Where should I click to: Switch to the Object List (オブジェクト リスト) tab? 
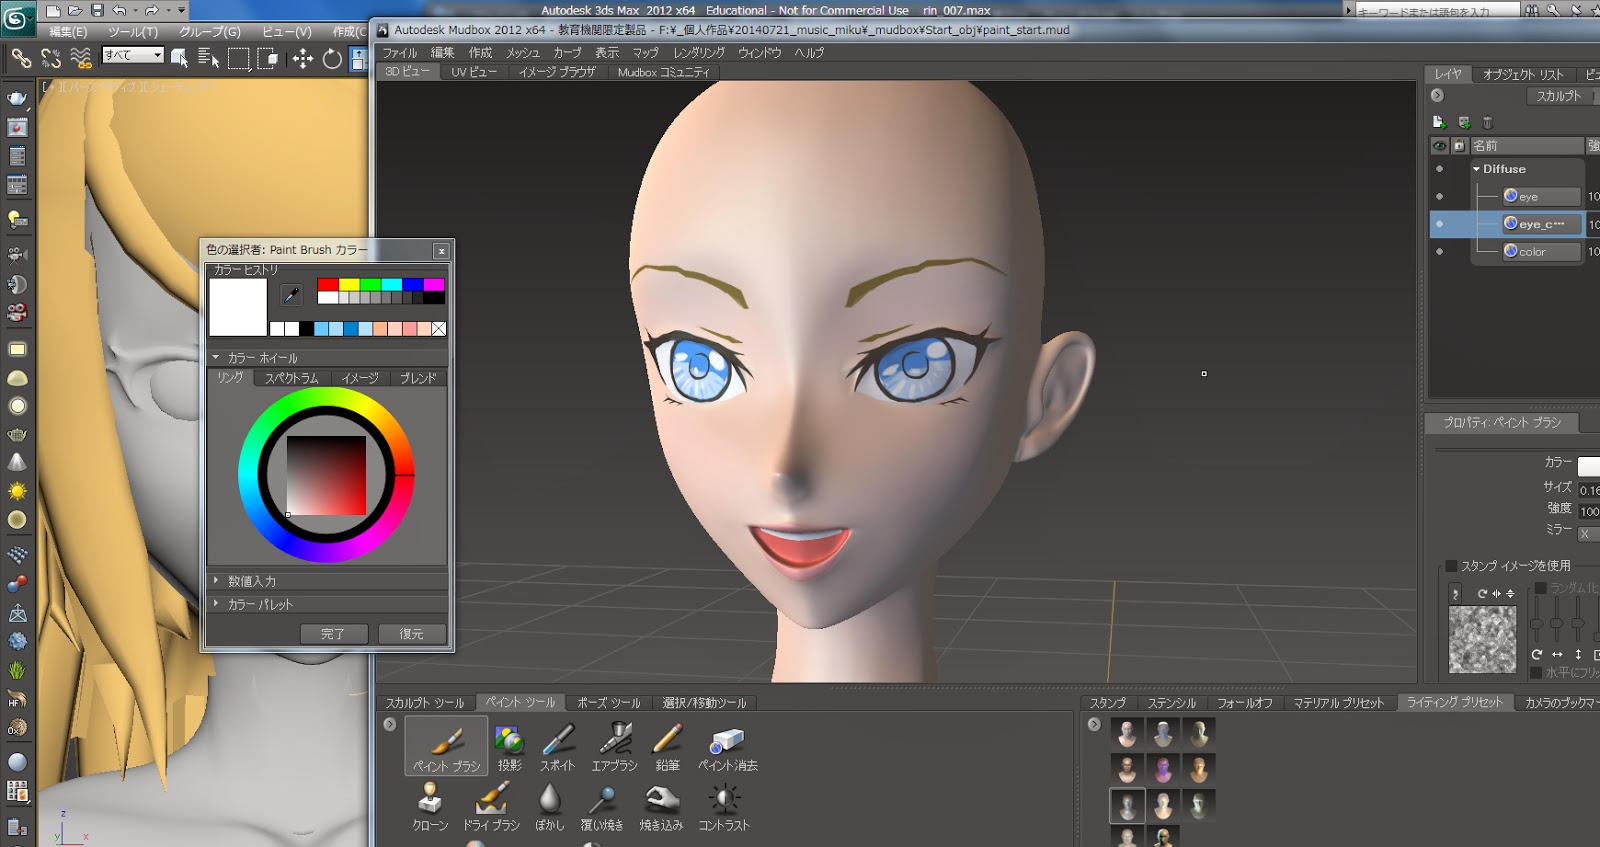coord(1523,75)
